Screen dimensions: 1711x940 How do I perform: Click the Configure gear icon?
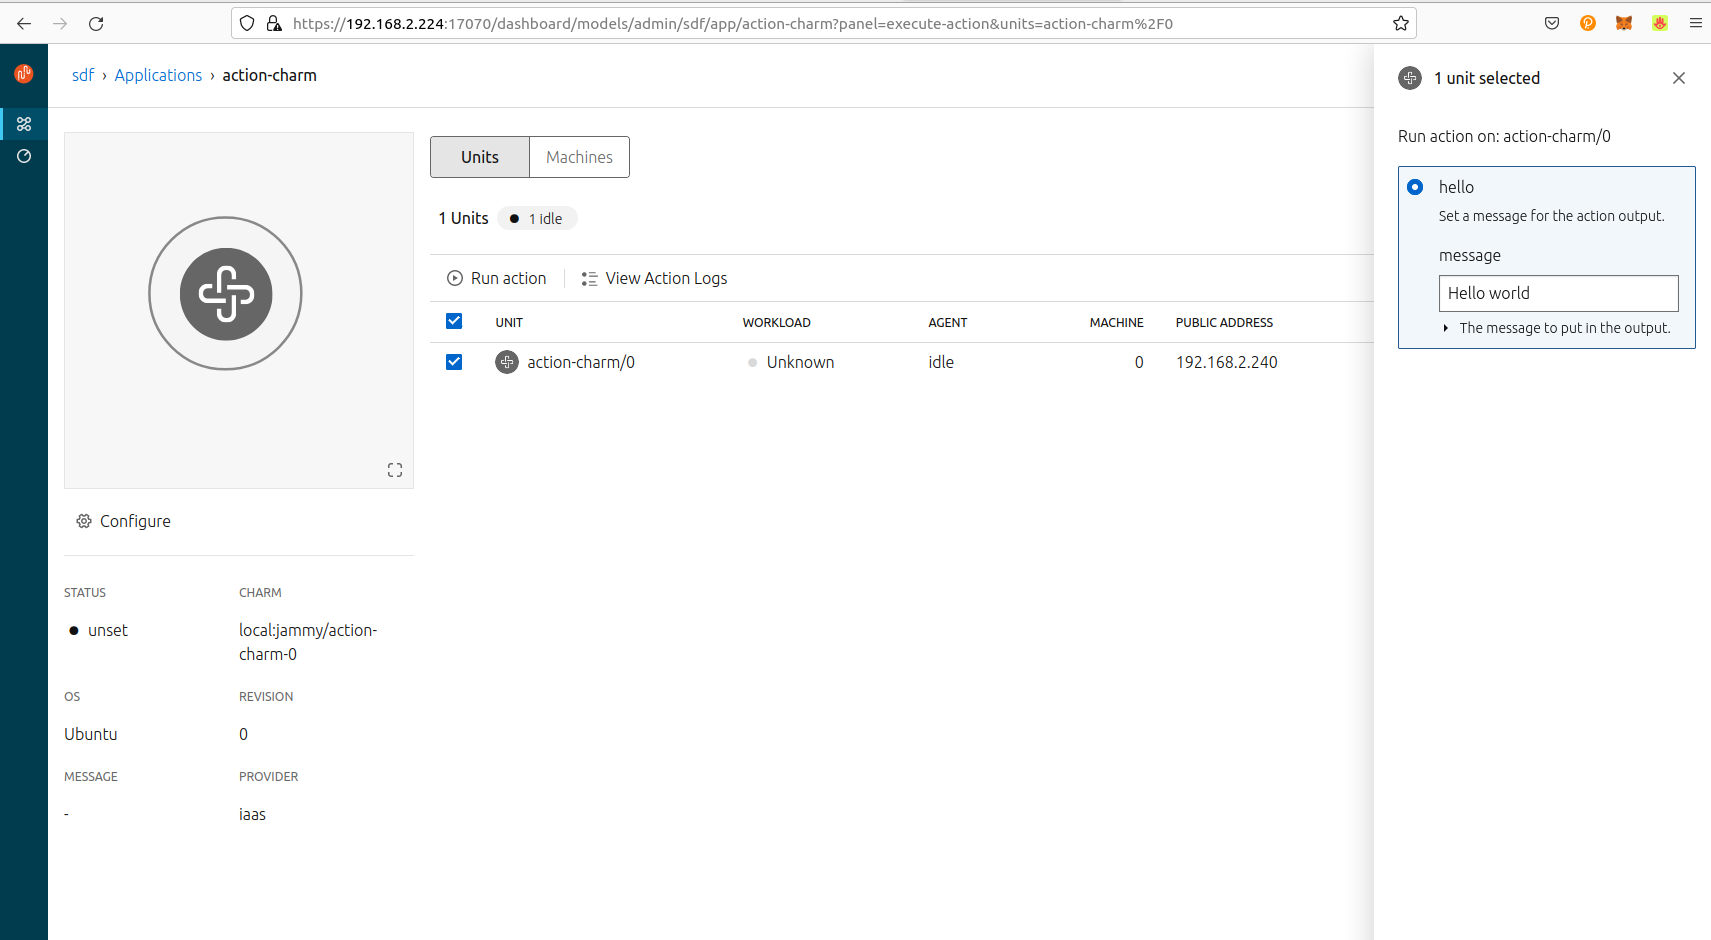click(83, 521)
